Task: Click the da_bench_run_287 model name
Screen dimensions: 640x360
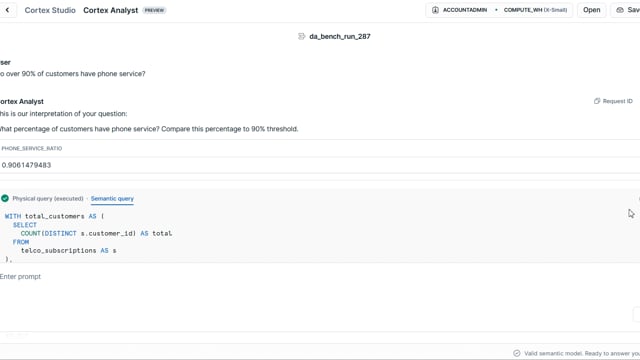Action: (x=340, y=36)
